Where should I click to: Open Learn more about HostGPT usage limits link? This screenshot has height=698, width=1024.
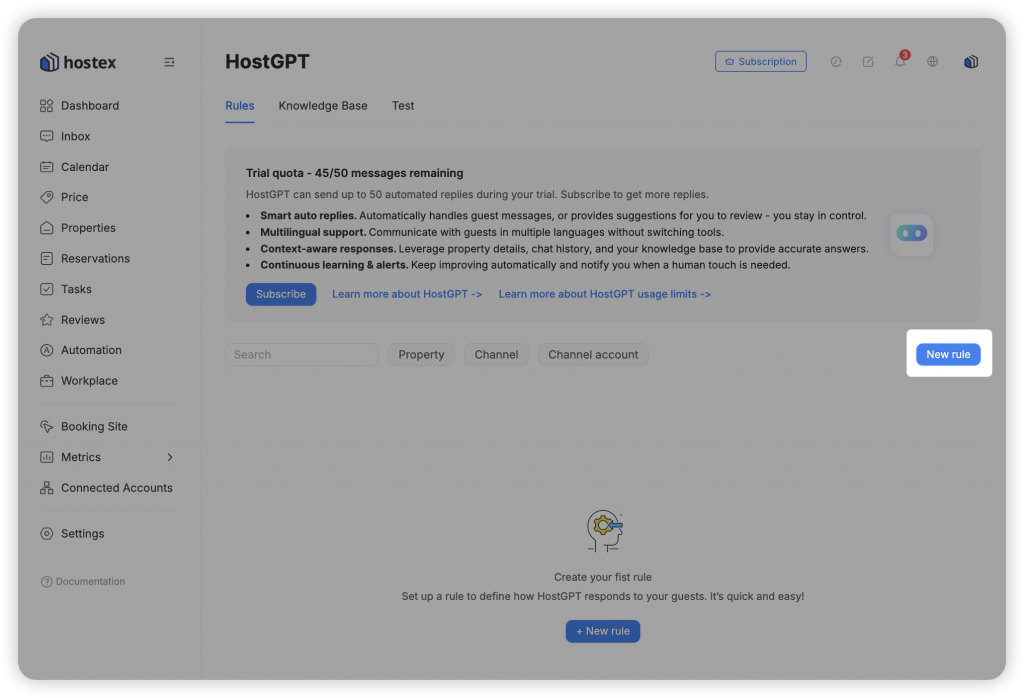[604, 295]
